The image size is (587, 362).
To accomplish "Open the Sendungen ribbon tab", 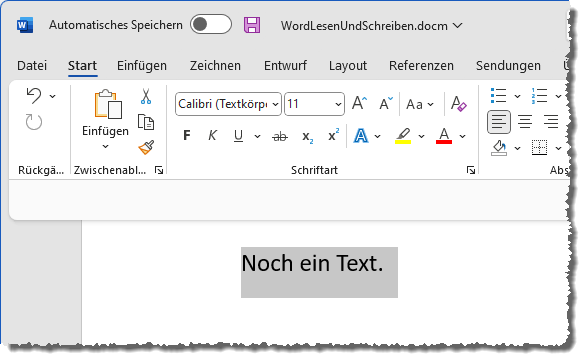I will tap(508, 66).
